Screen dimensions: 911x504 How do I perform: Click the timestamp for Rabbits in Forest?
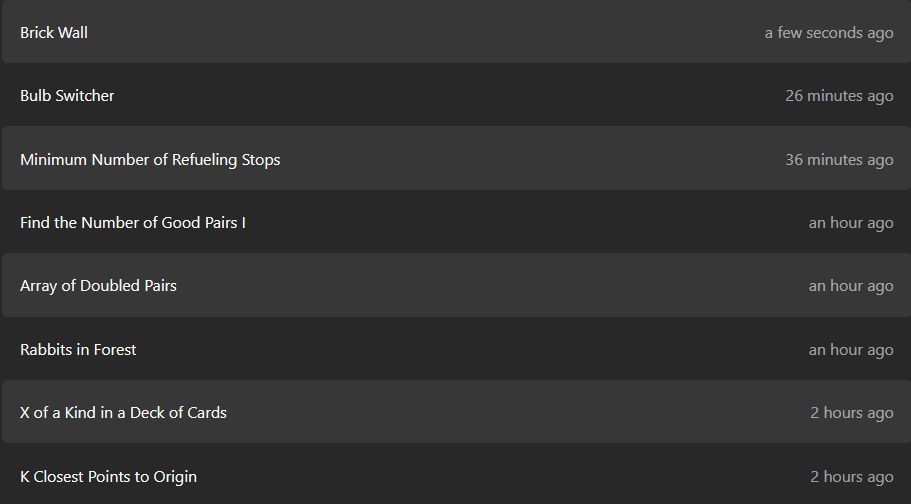851,350
